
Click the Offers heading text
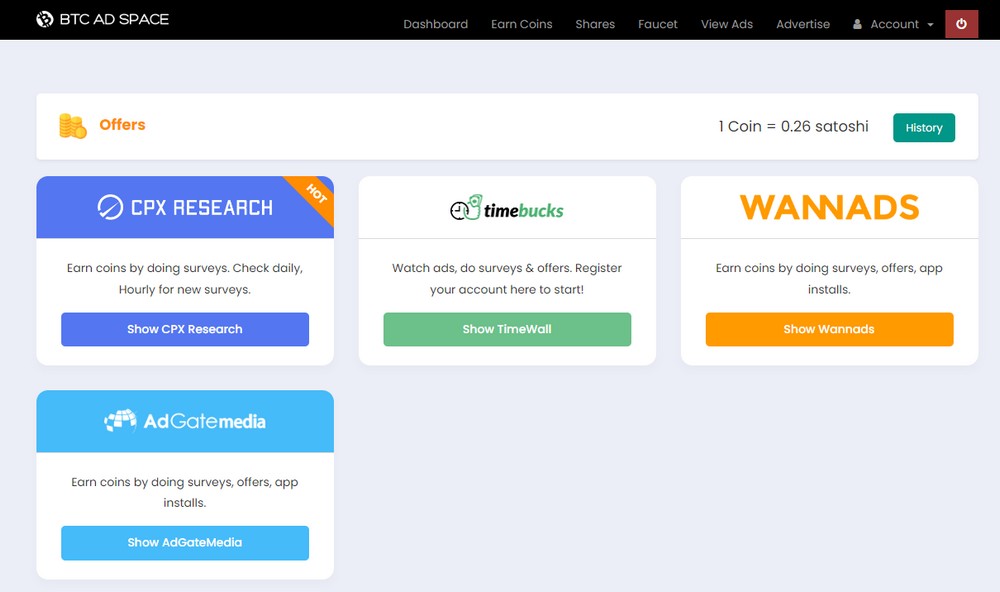click(x=122, y=124)
